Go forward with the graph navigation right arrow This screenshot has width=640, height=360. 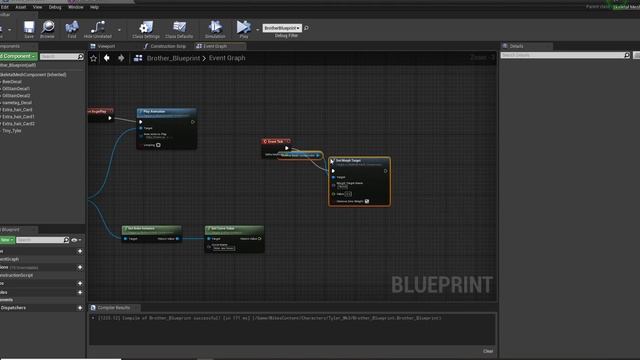pos(121,58)
